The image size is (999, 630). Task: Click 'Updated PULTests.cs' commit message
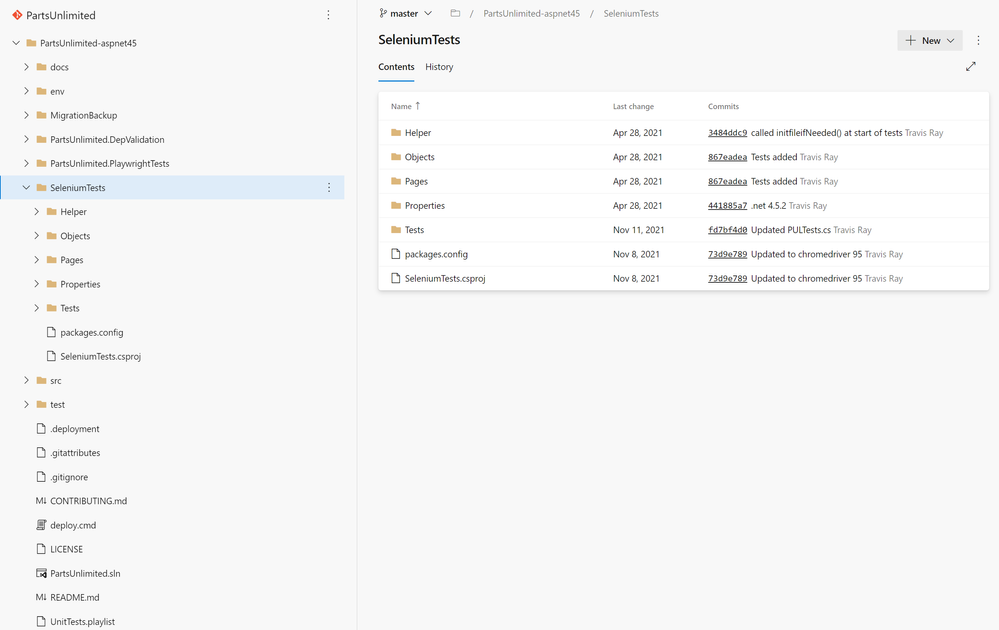coord(791,229)
